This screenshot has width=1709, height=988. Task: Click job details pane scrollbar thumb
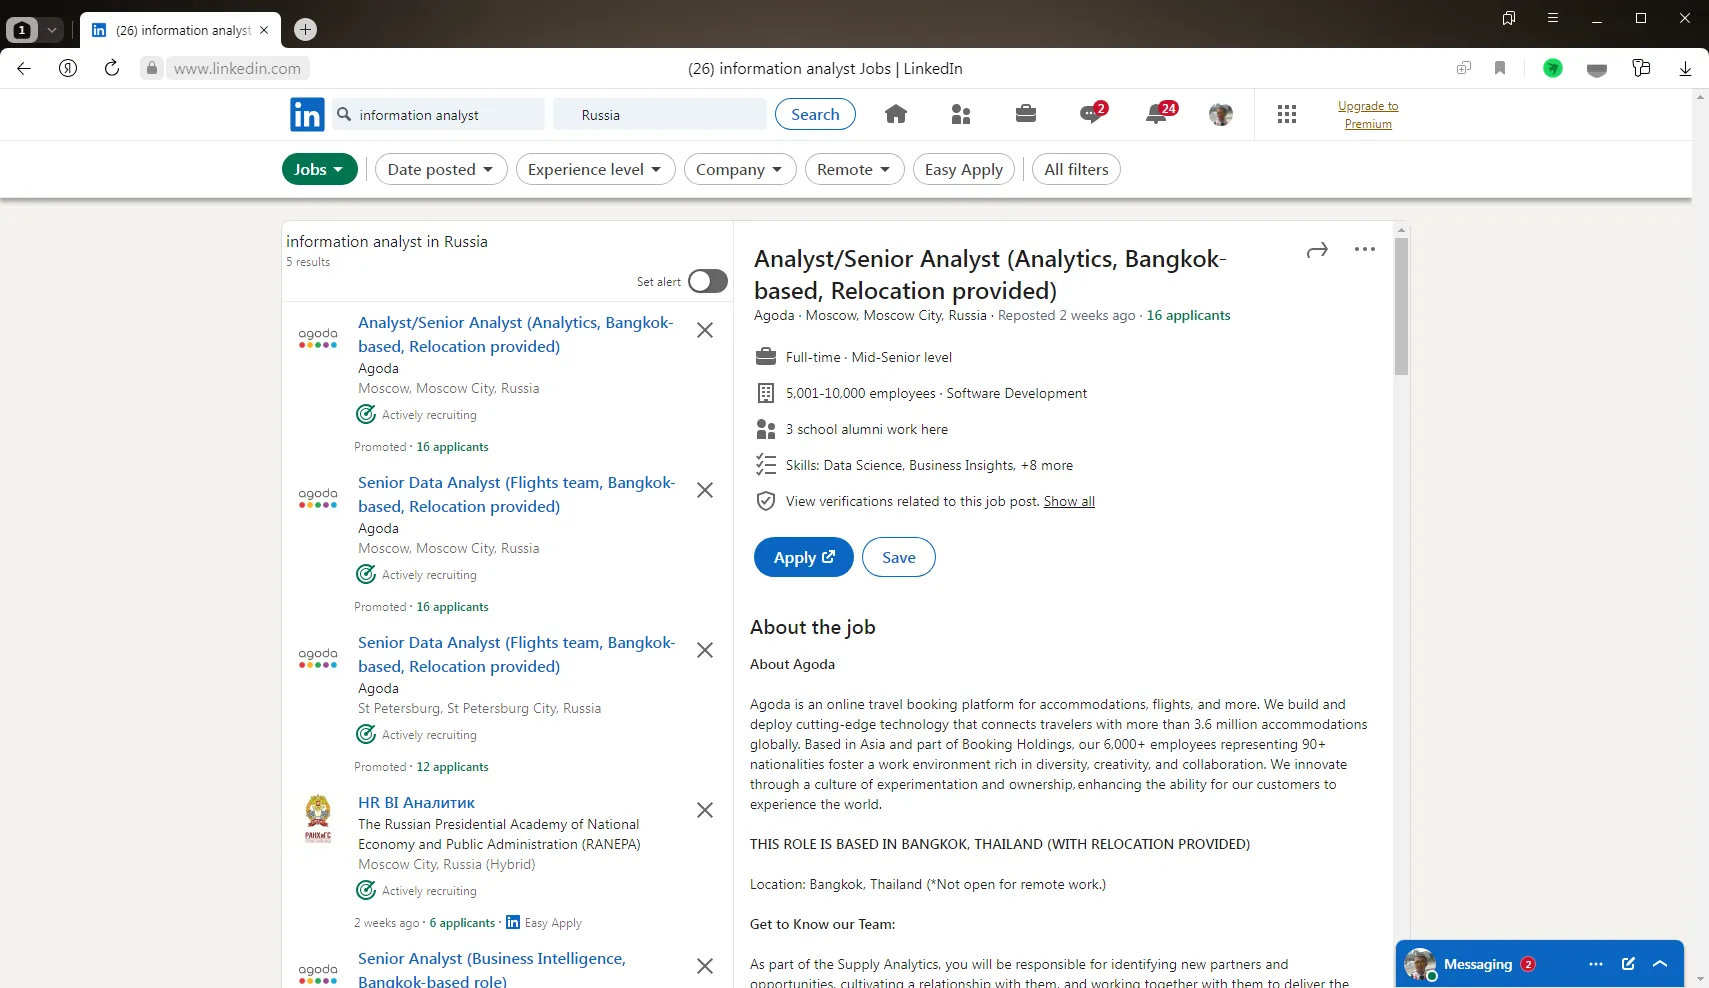[x=1401, y=306]
